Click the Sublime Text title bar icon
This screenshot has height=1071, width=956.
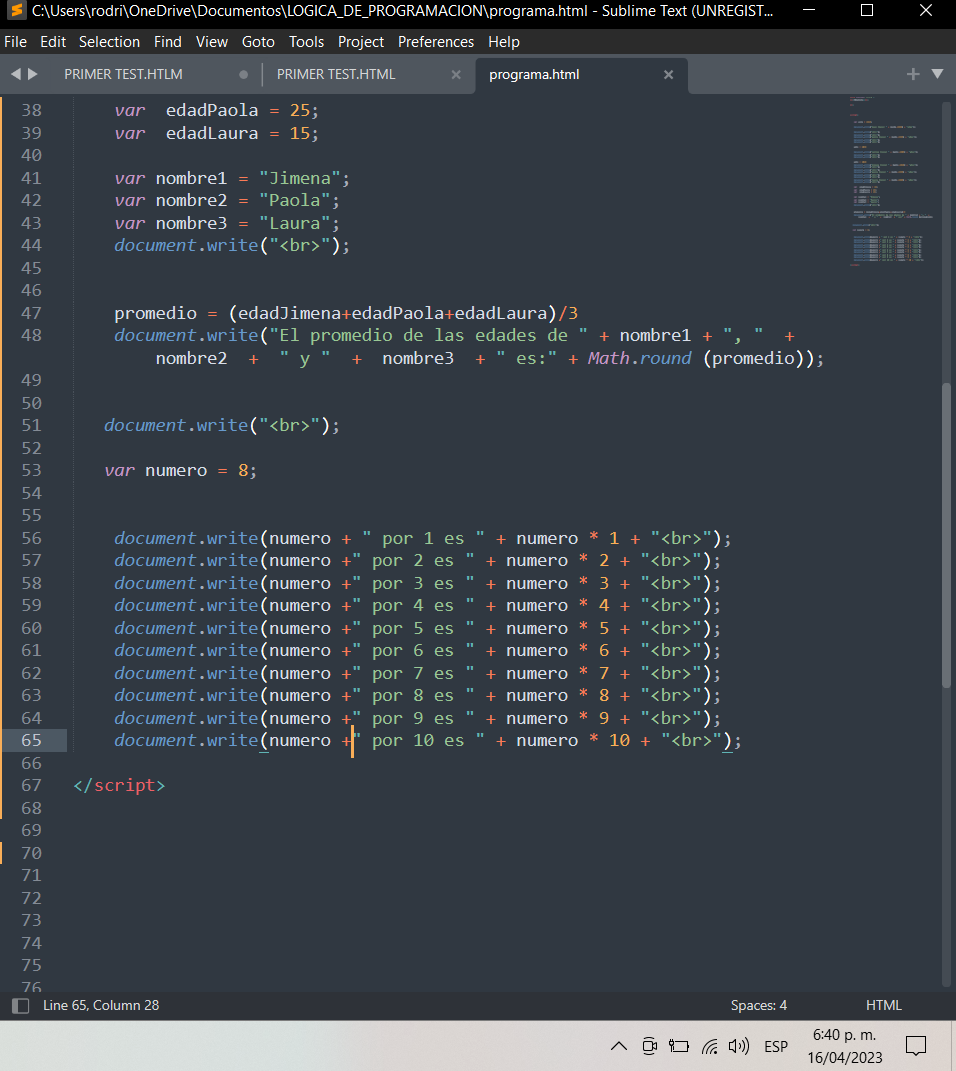[17, 10]
